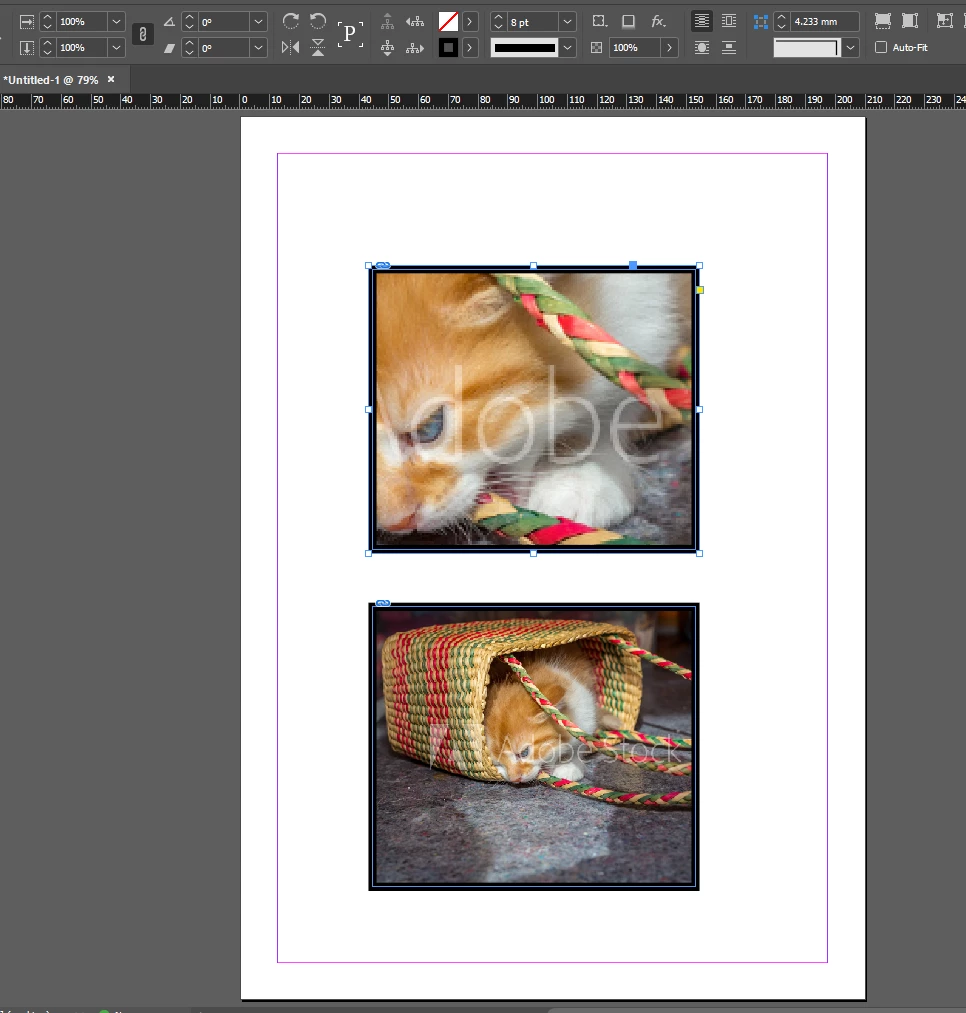Click the rotation angle stepper
Viewport: 966px width, 1013px height.
(189, 22)
